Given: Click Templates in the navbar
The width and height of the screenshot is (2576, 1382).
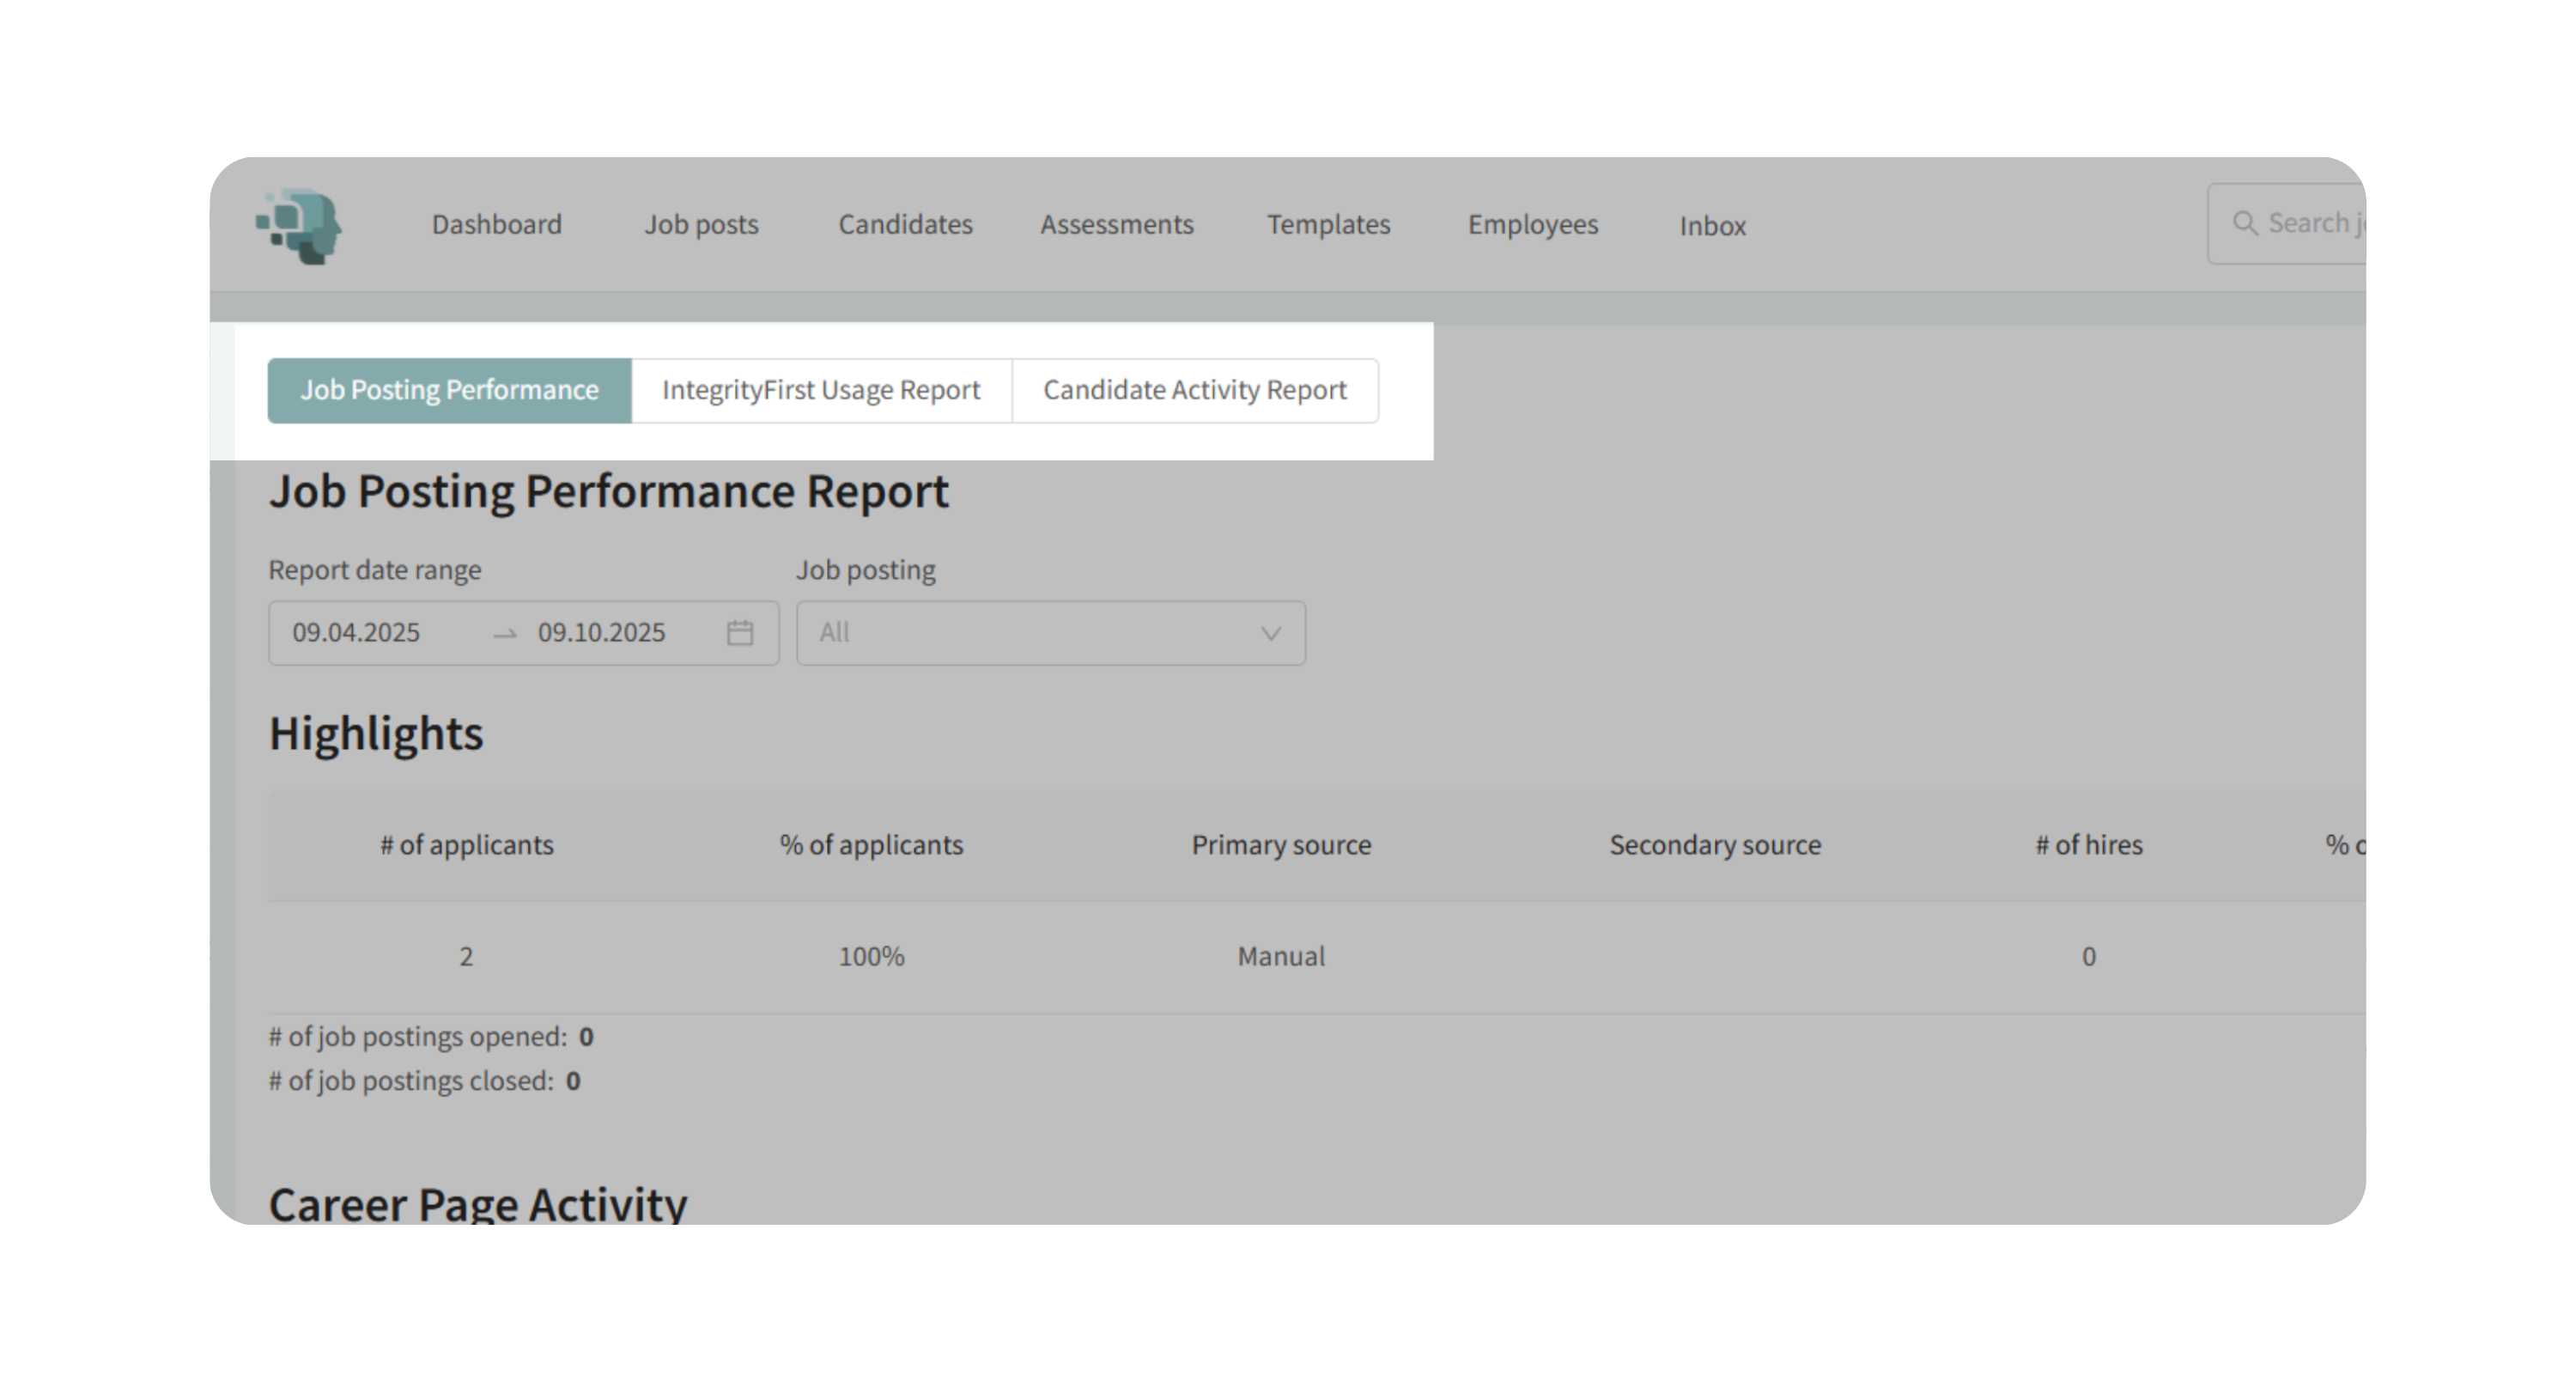Looking at the screenshot, I should [1328, 224].
